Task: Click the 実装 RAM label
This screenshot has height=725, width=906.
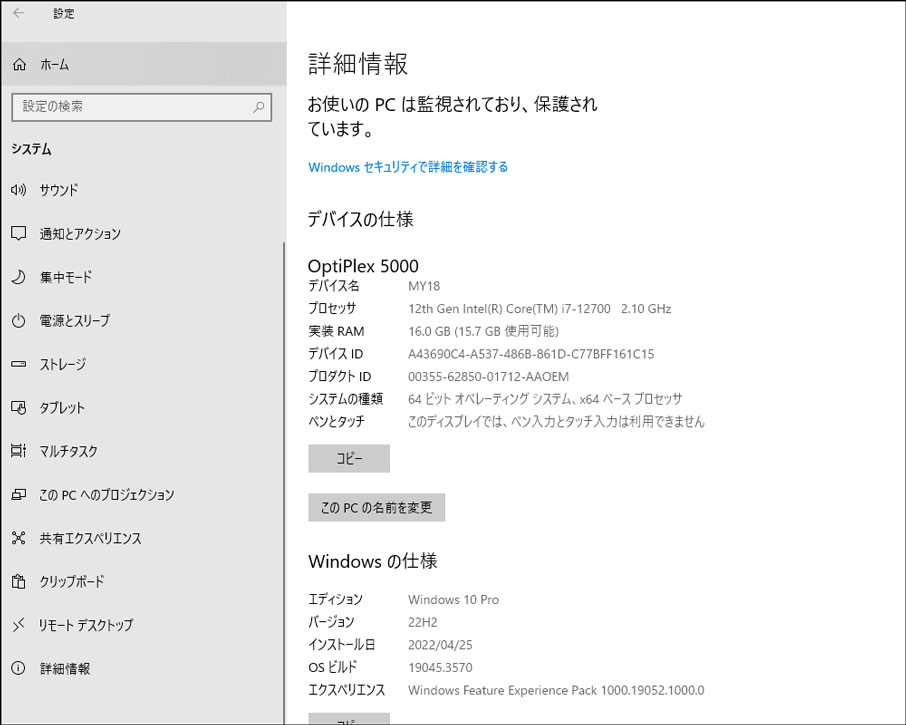Action: point(336,331)
